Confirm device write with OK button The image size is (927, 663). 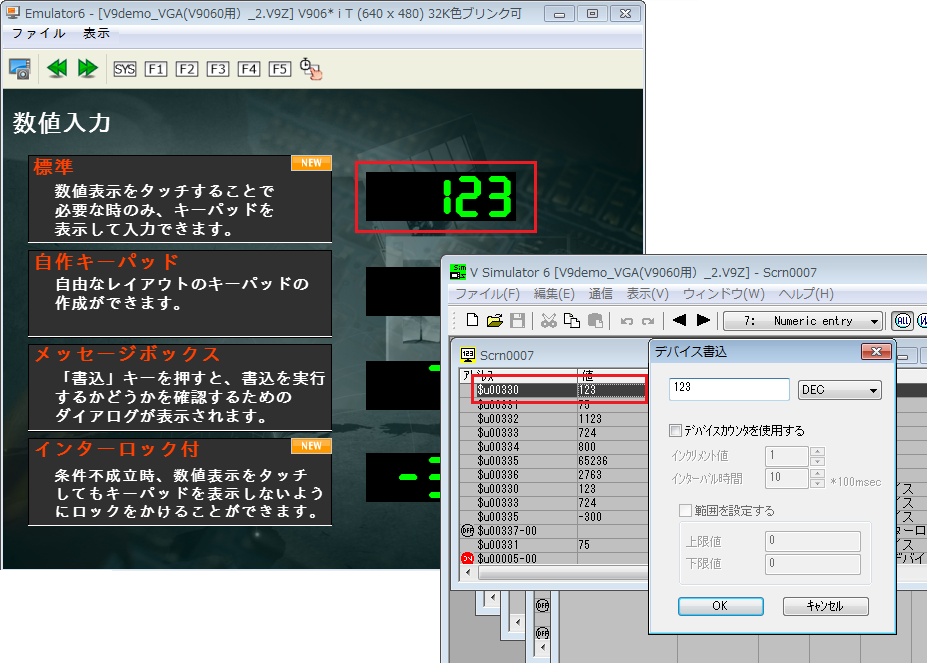coord(720,606)
